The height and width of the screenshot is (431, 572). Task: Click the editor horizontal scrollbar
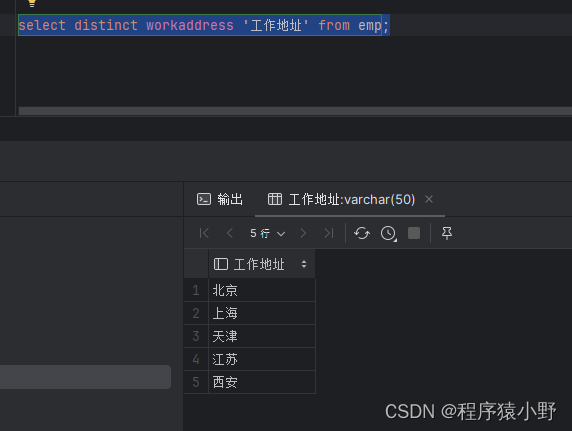point(295,111)
